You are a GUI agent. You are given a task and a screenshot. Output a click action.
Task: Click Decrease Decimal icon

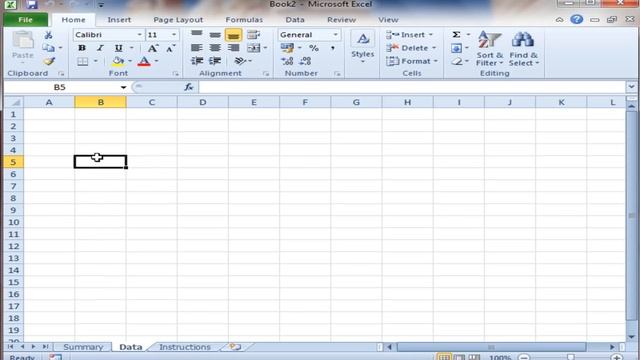(305, 61)
